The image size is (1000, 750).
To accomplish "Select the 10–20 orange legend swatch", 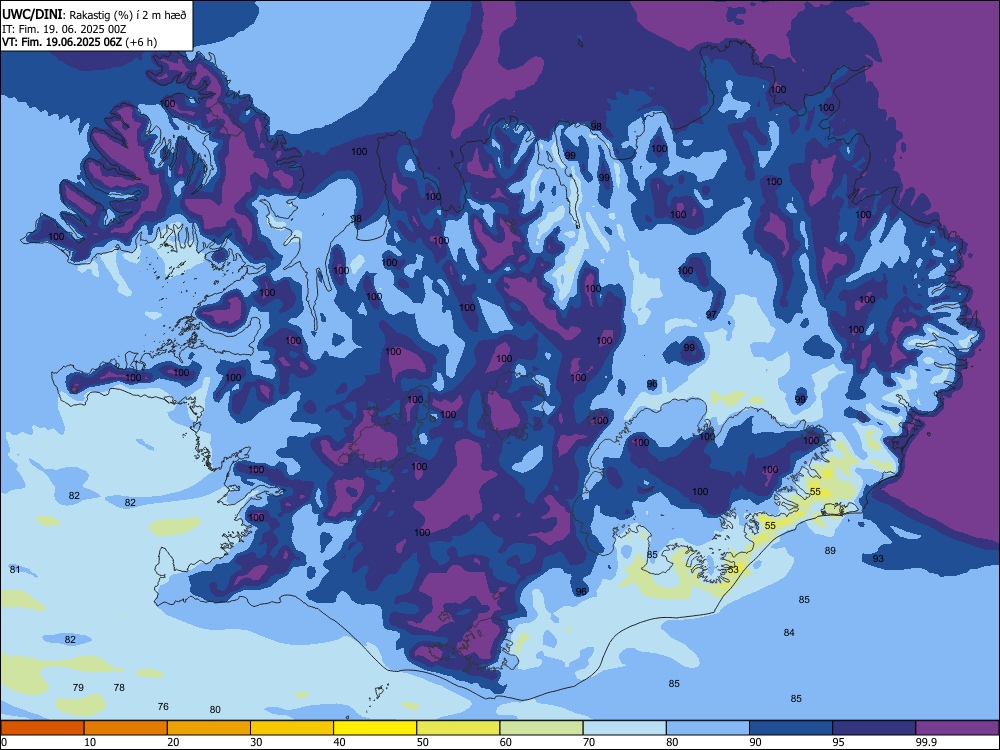I will [126, 728].
